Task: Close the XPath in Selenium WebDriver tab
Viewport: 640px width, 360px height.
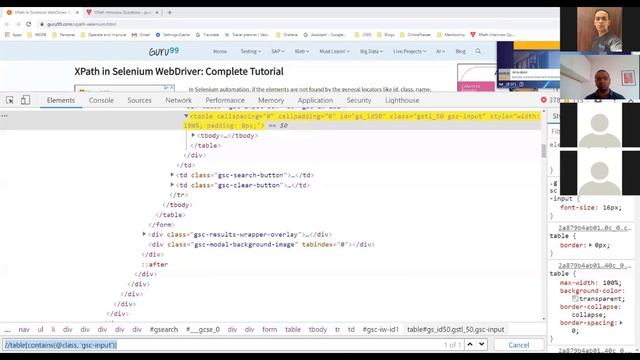Action: (x=77, y=13)
